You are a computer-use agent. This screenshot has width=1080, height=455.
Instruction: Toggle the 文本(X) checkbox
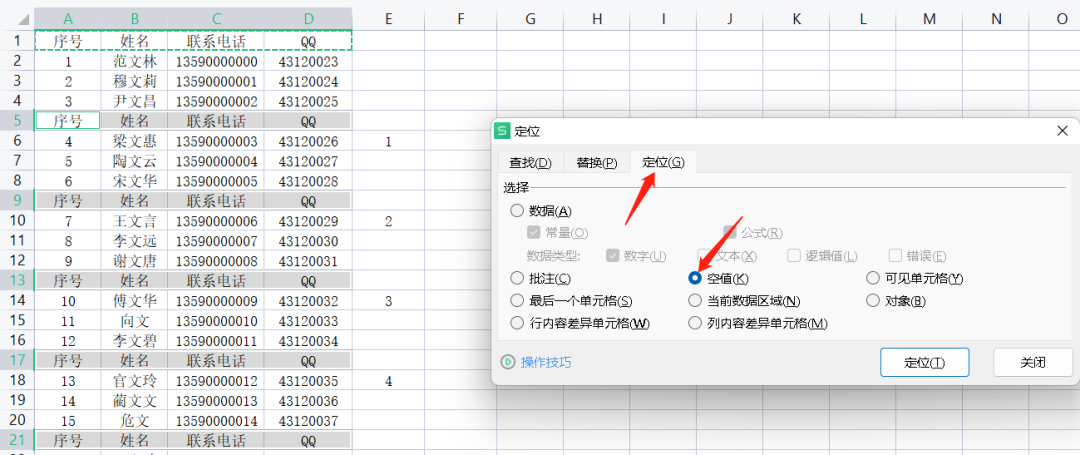(704, 255)
